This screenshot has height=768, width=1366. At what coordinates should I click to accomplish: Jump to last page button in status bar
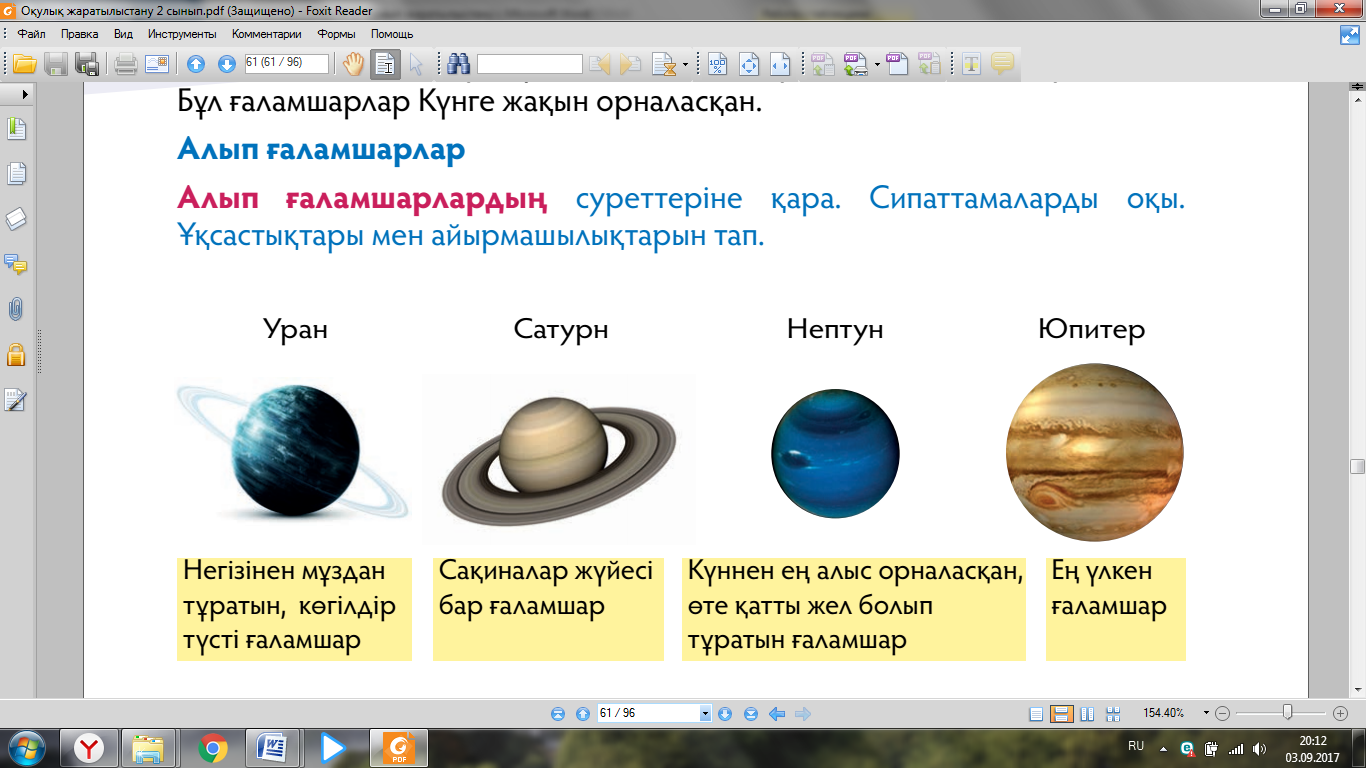pos(749,714)
